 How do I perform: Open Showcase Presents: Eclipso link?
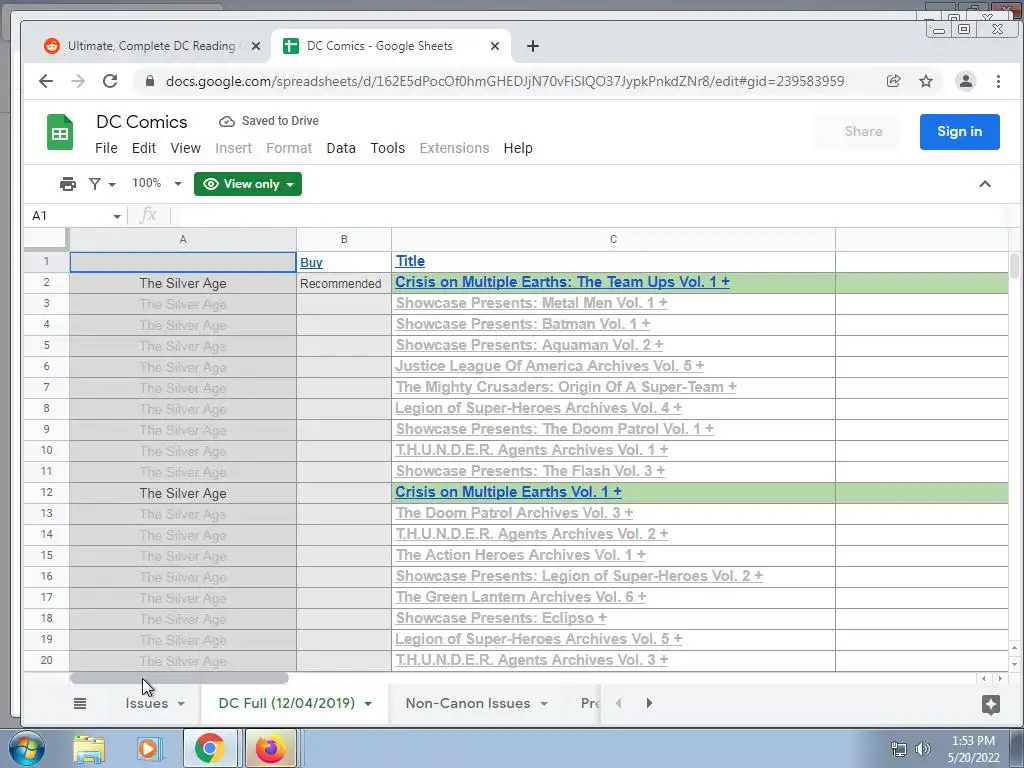point(501,618)
